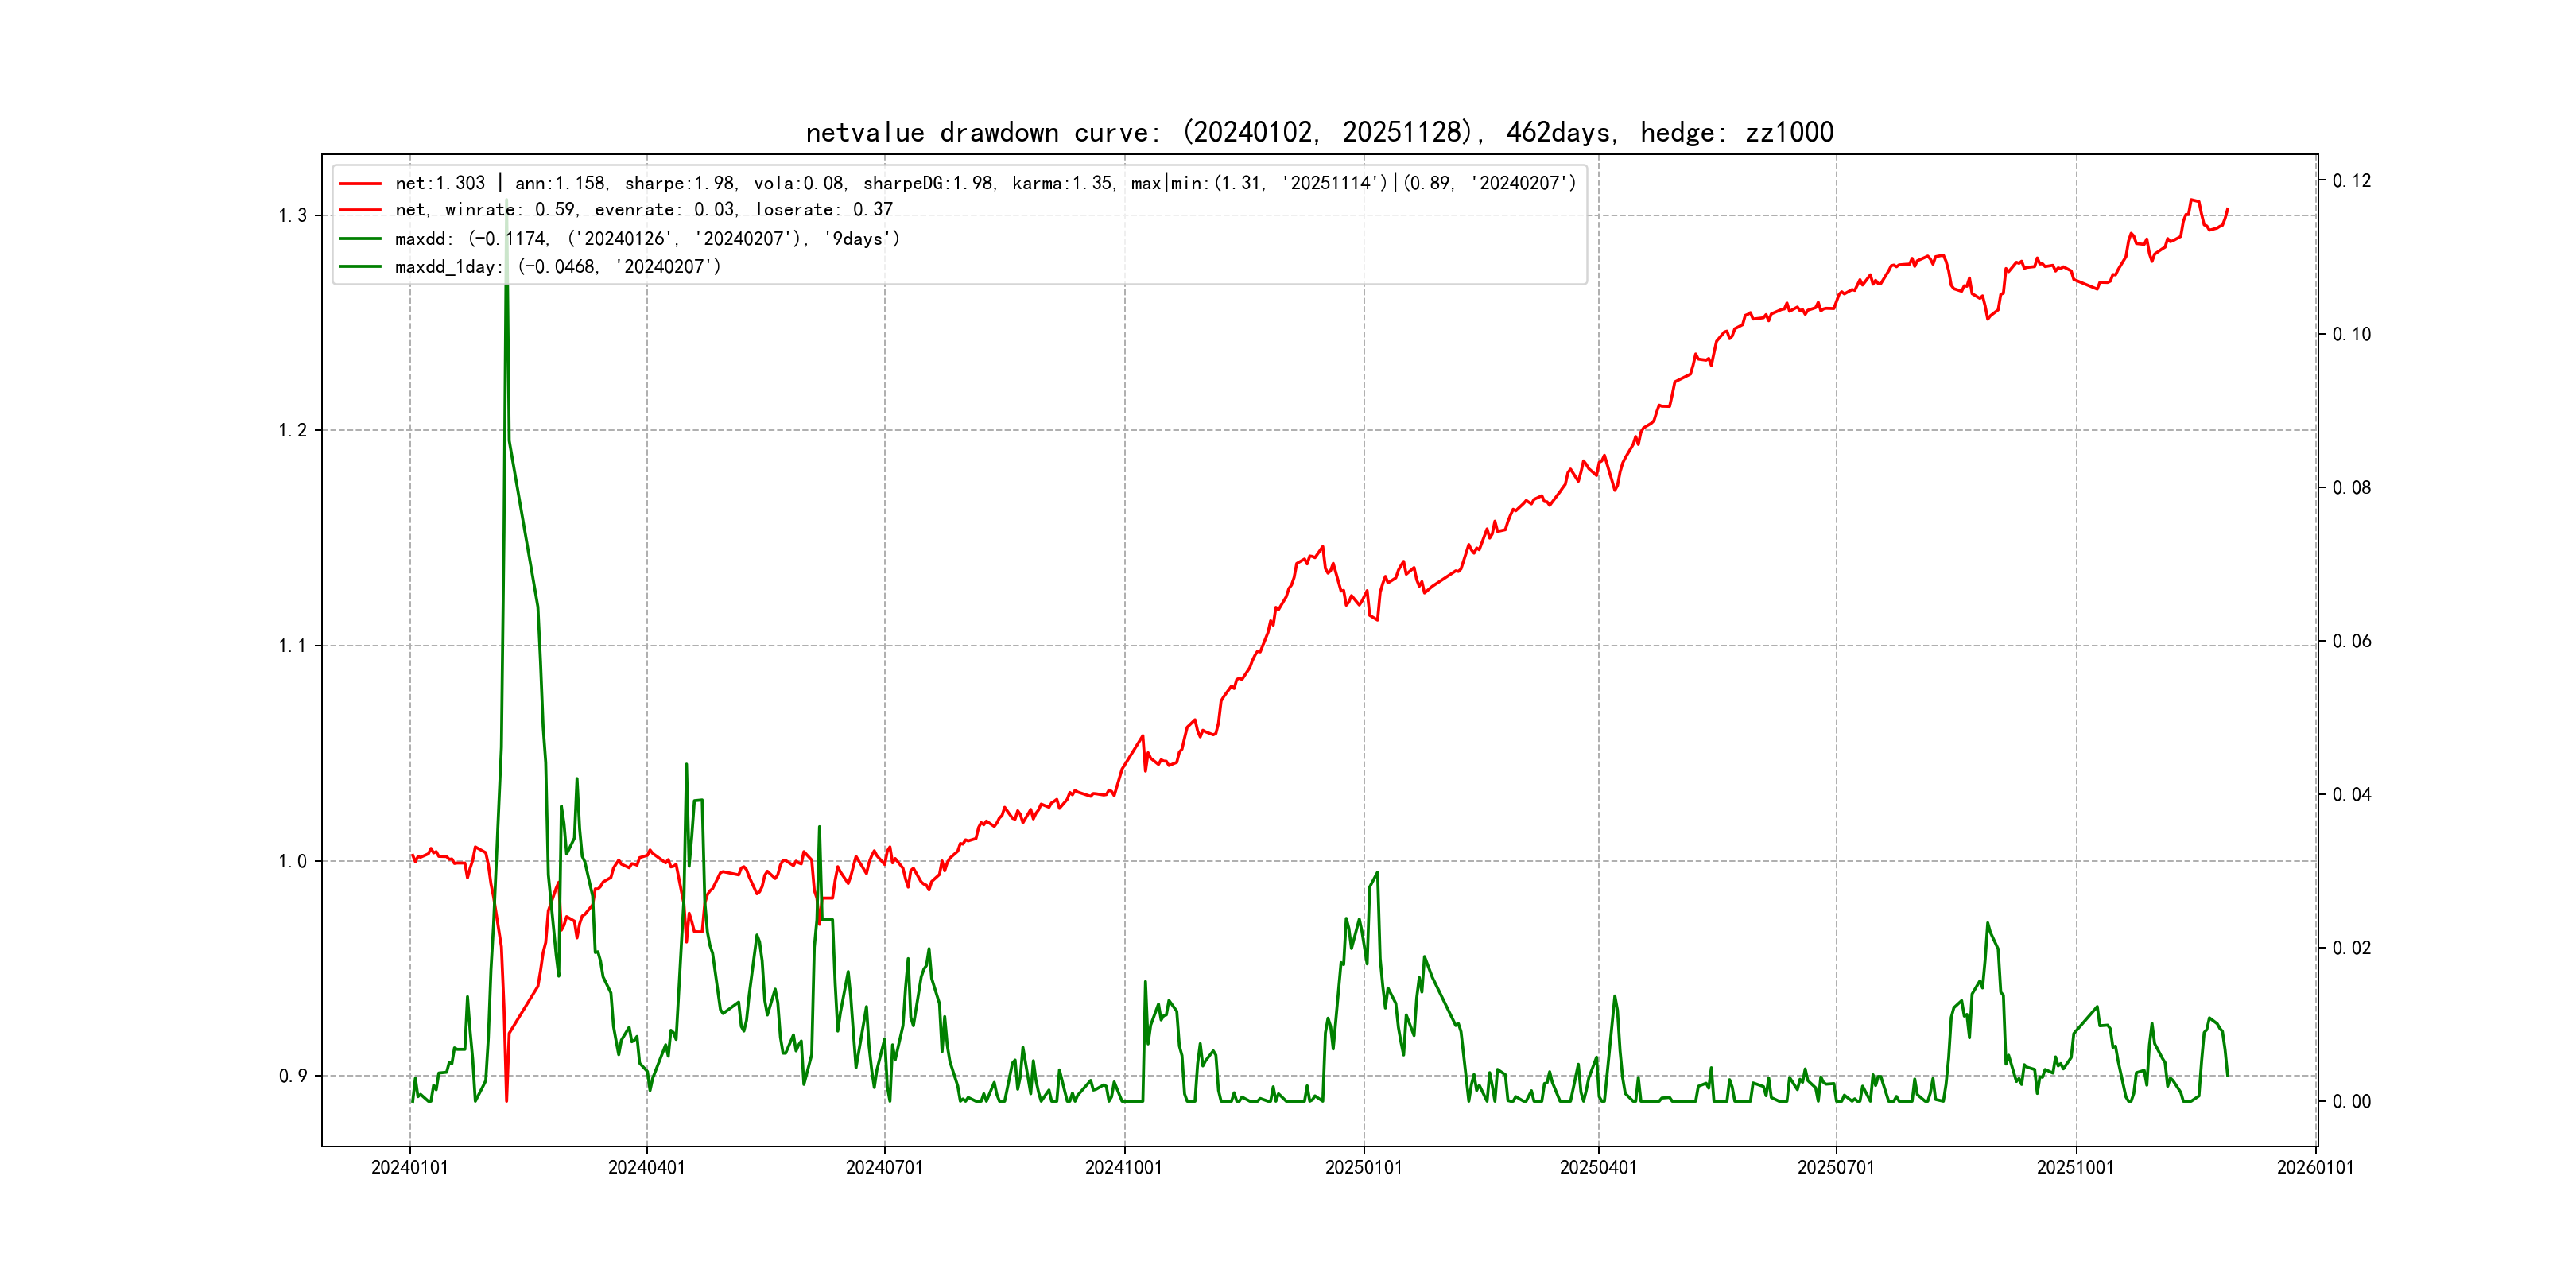This screenshot has width=2576, height=1288.
Task: Click the 1.0 tick on the left axis
Action: pos(292,862)
